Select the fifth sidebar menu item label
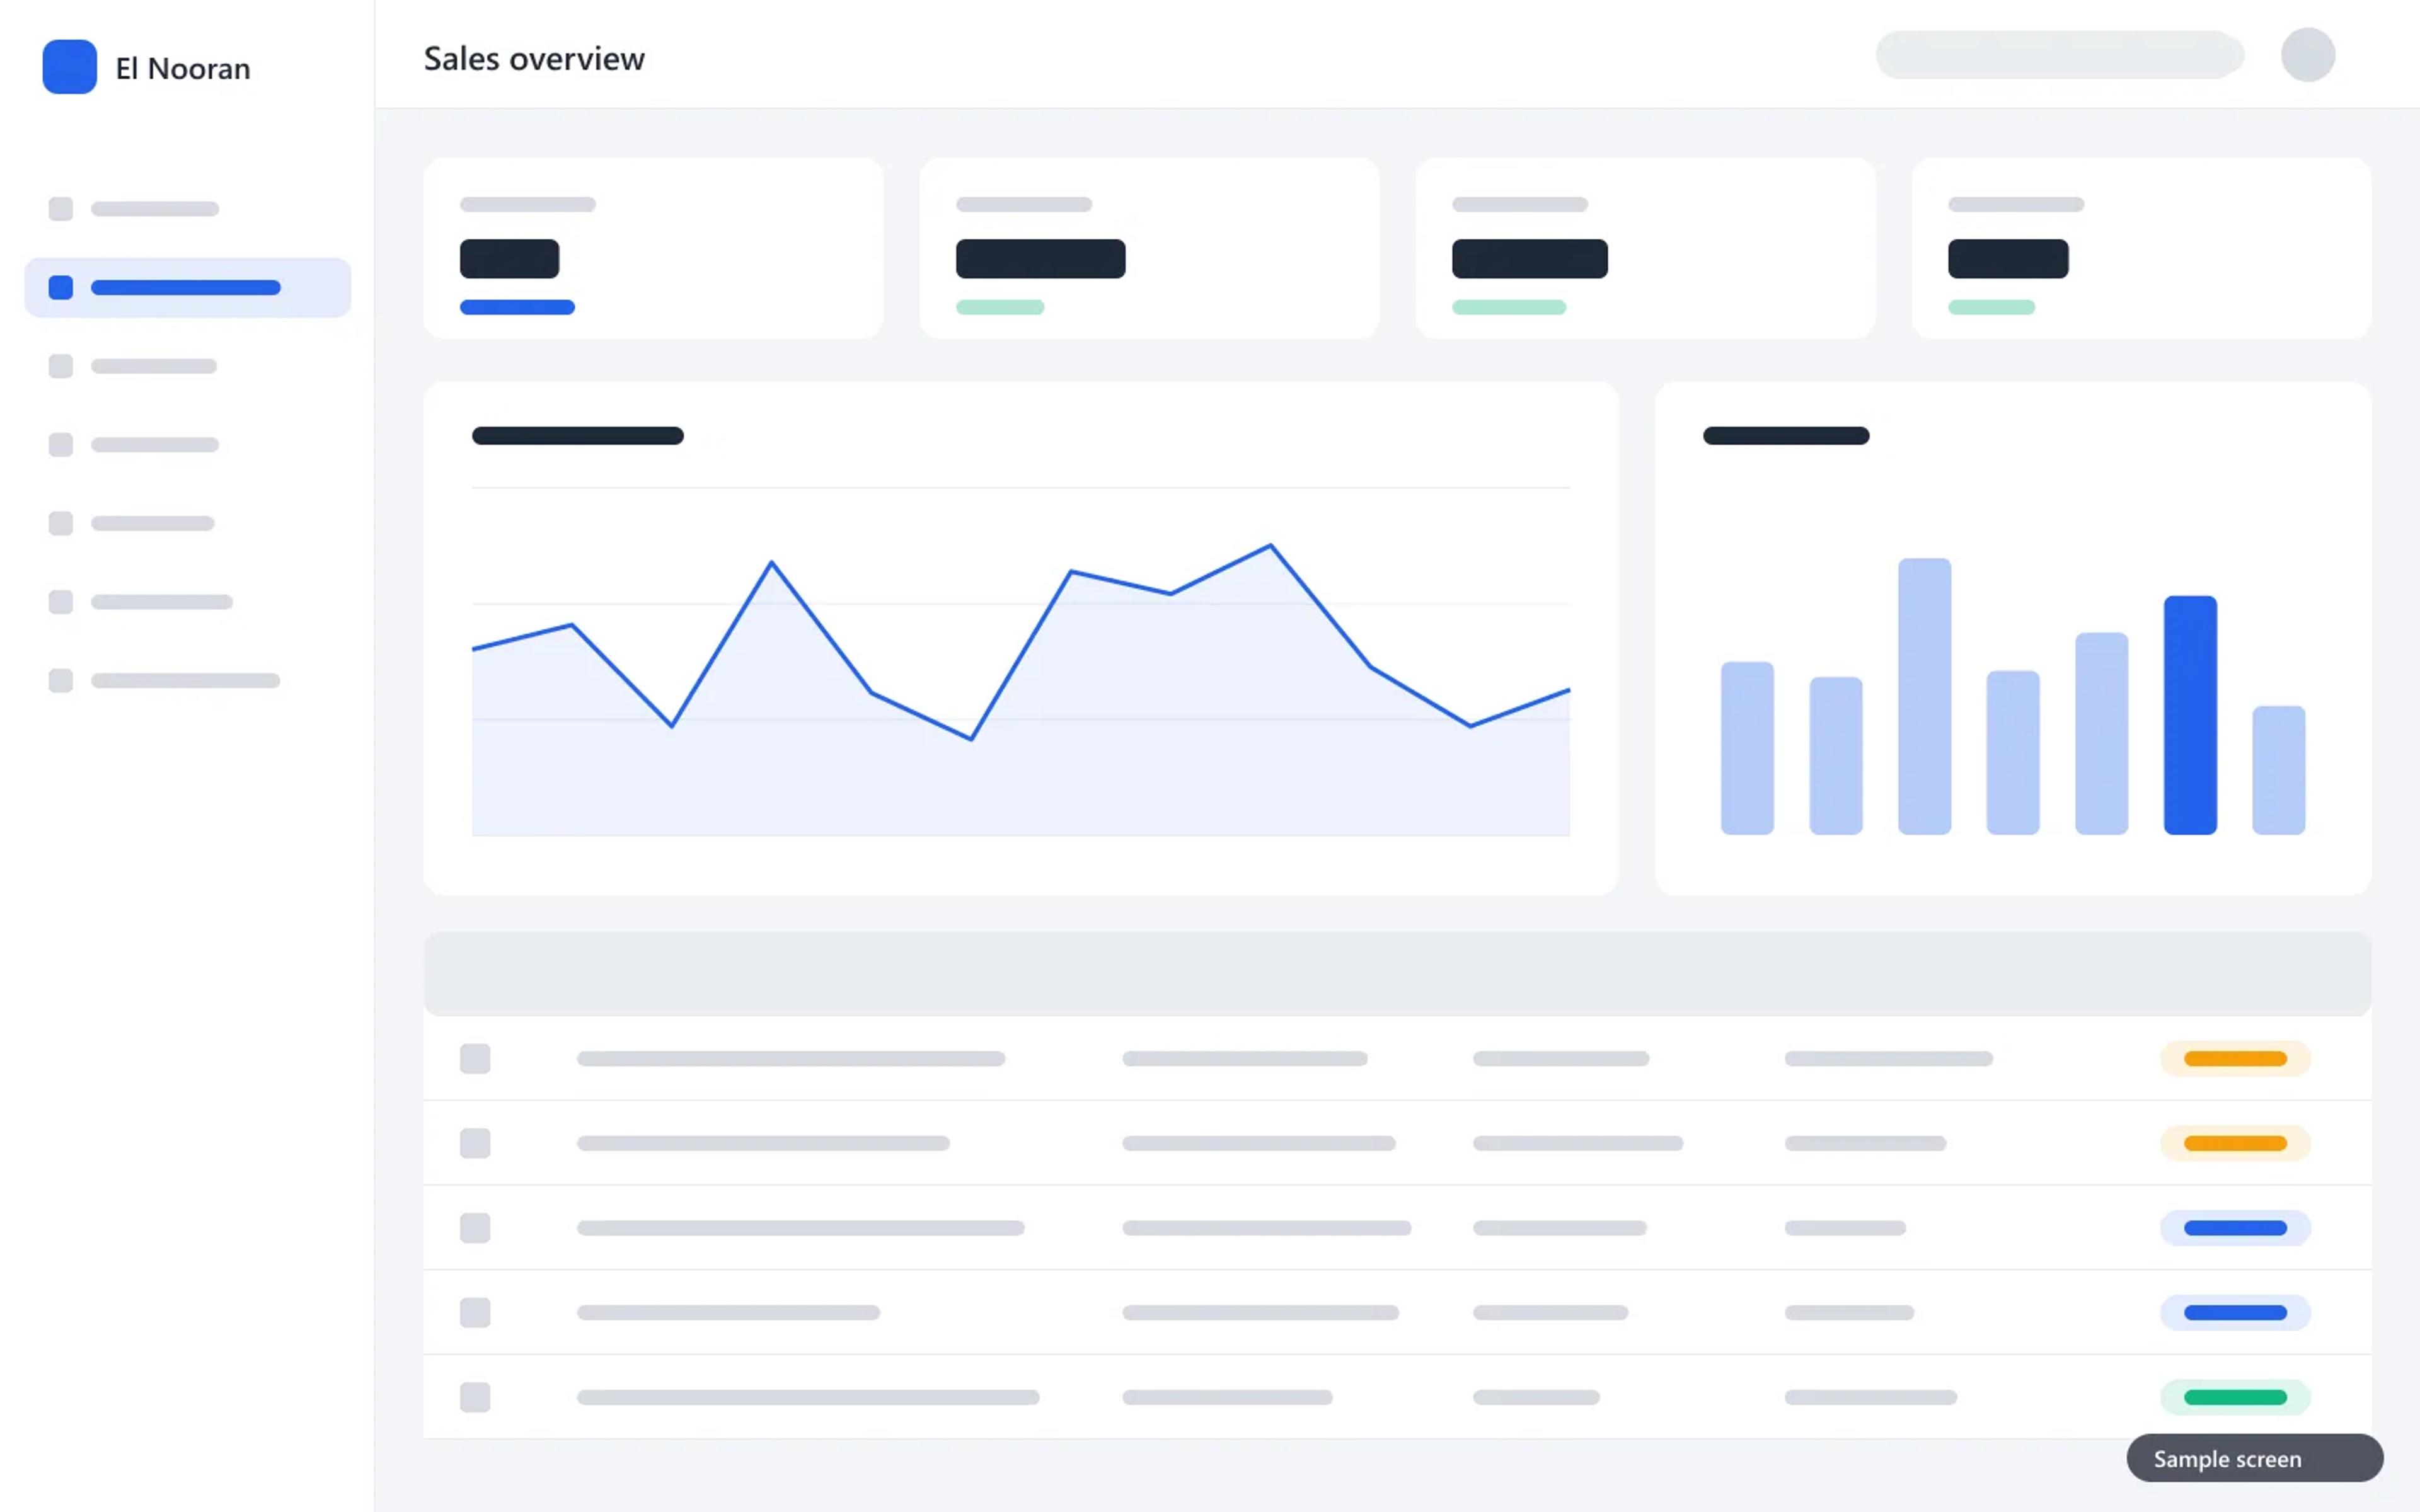2420x1512 pixels. [x=153, y=524]
